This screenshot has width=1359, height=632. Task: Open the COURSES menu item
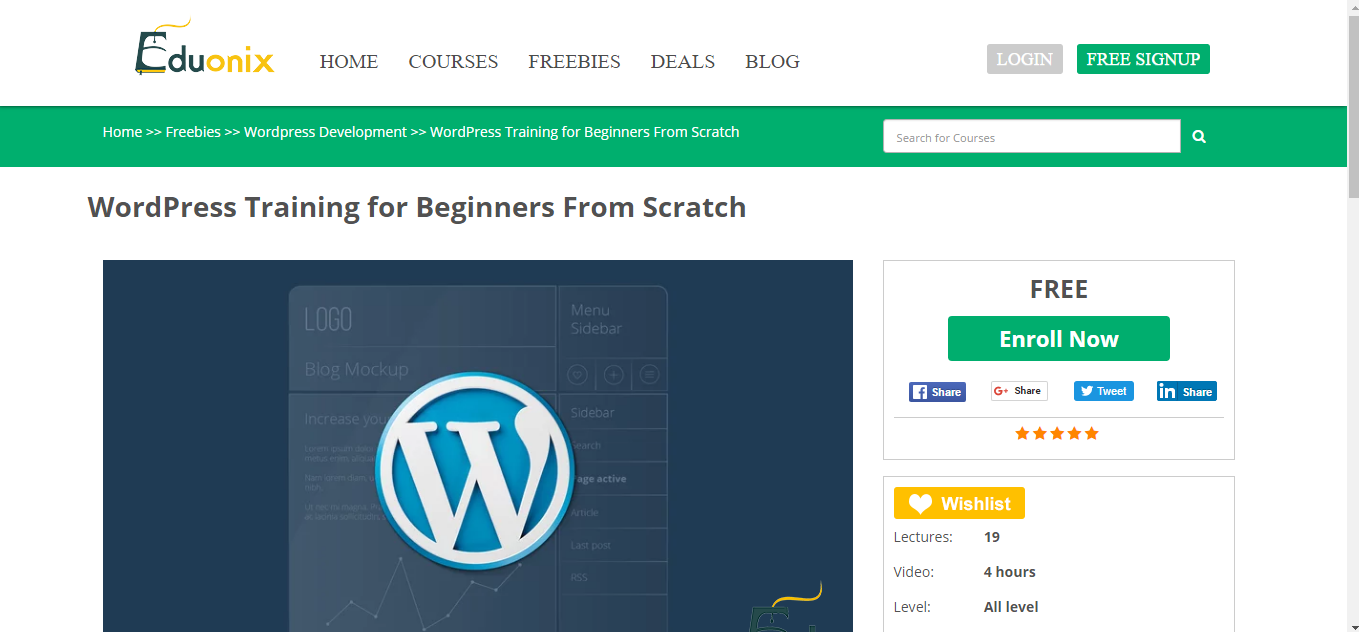click(x=453, y=62)
